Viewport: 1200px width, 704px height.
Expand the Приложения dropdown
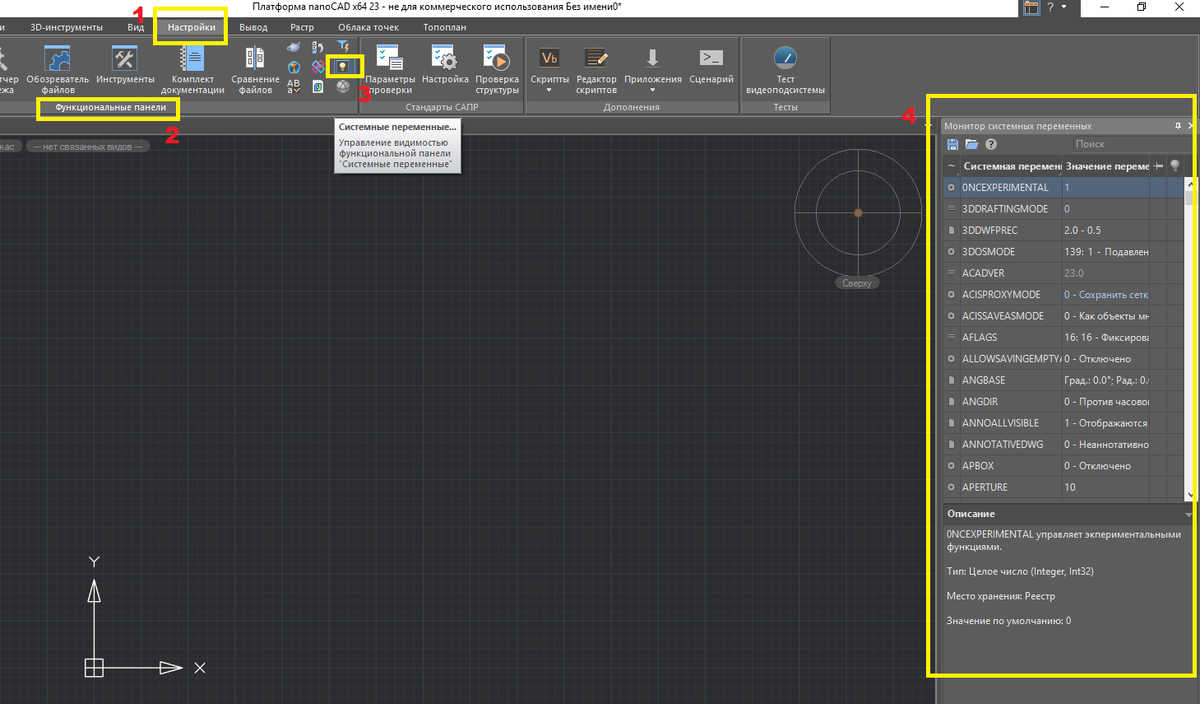pos(652,90)
